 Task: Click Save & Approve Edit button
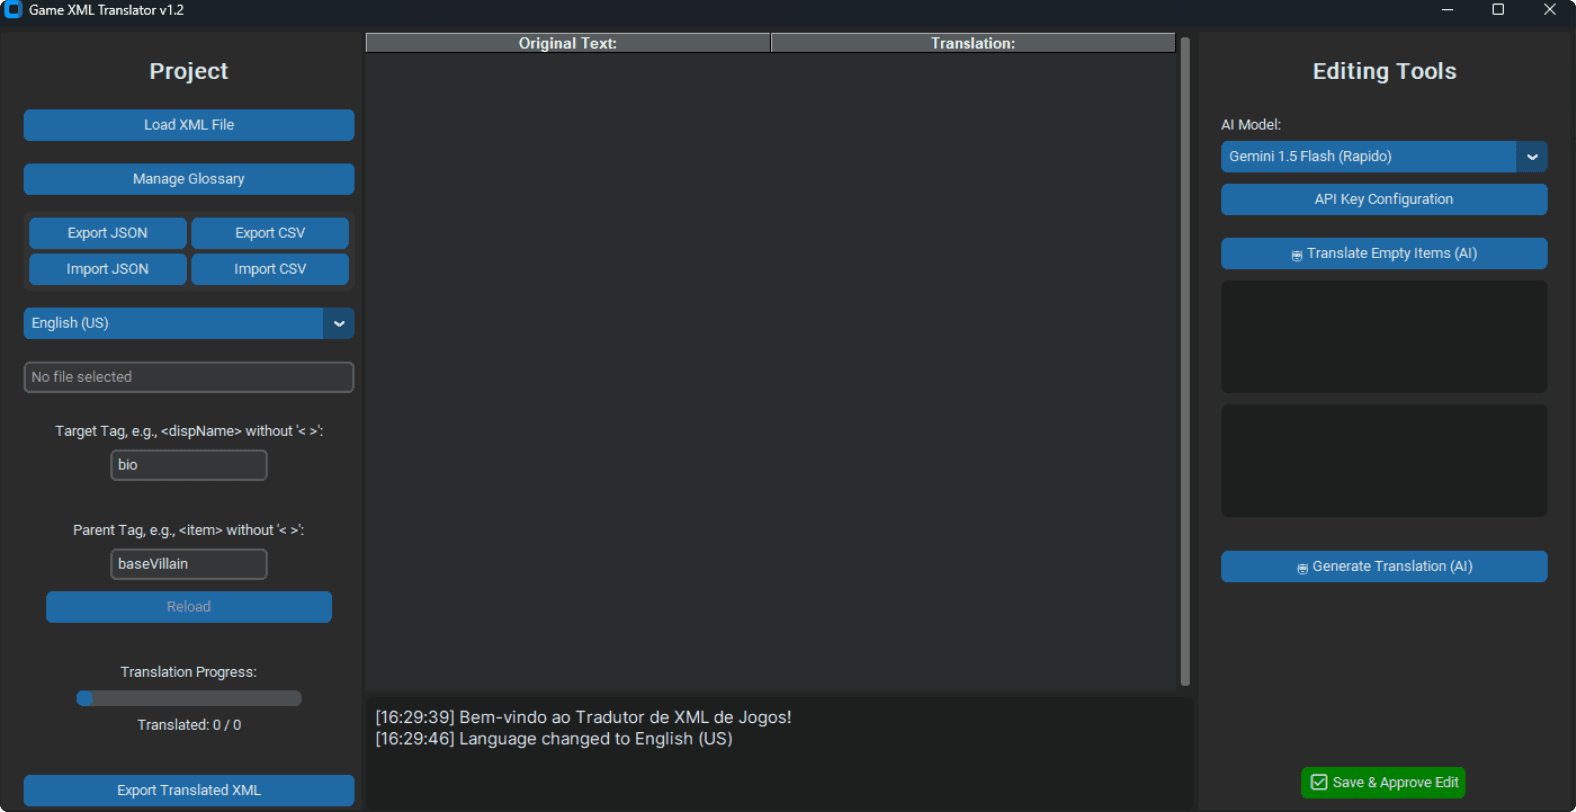pos(1383,782)
